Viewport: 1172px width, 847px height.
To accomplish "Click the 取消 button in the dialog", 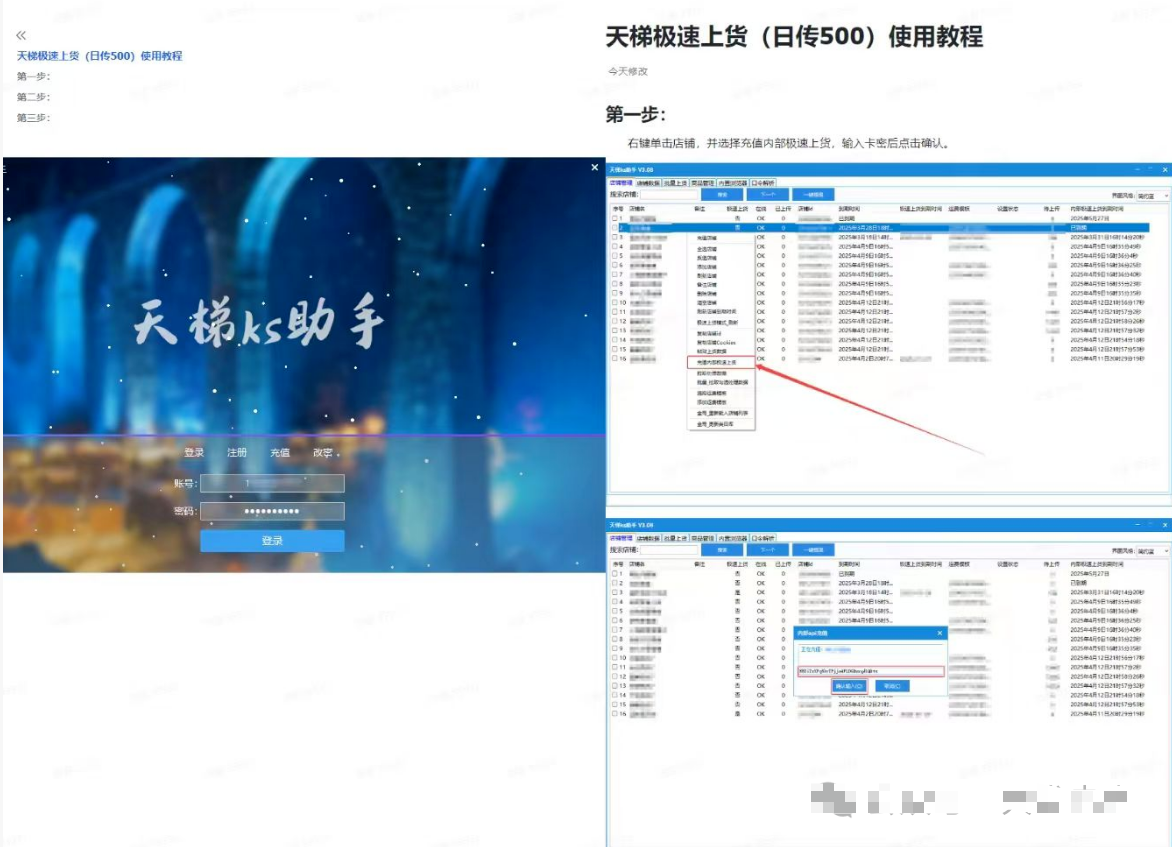I will (892, 686).
